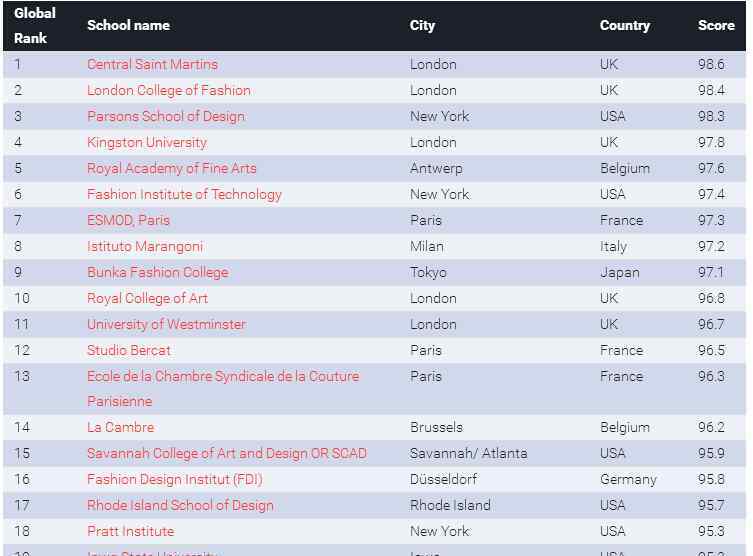Viewport: 753px width, 556px height.
Task: Click the Royal College of Art link
Action: pyautogui.click(x=147, y=298)
